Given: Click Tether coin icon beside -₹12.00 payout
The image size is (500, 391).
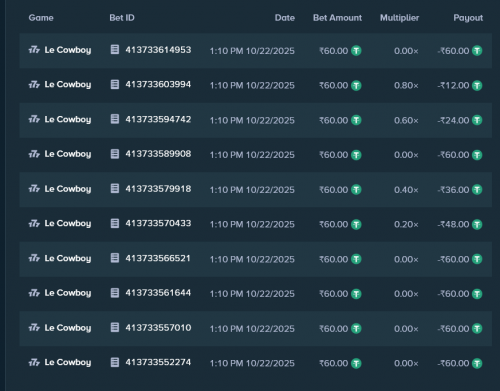Looking at the screenshot, I should click(477, 86).
